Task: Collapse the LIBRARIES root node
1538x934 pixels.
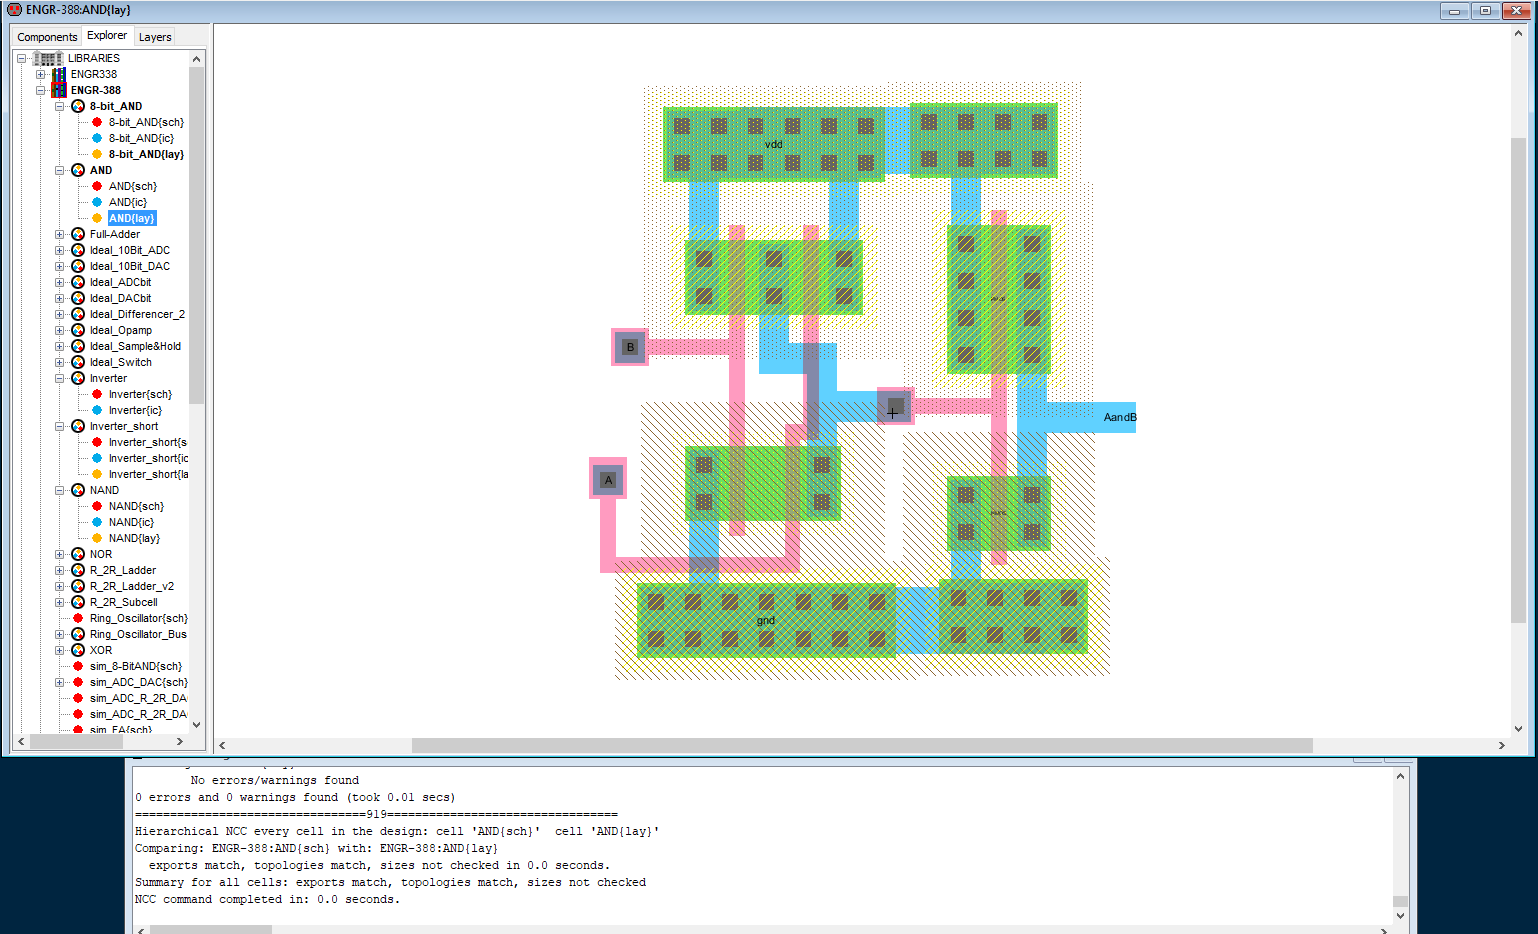Action: [x=21, y=58]
